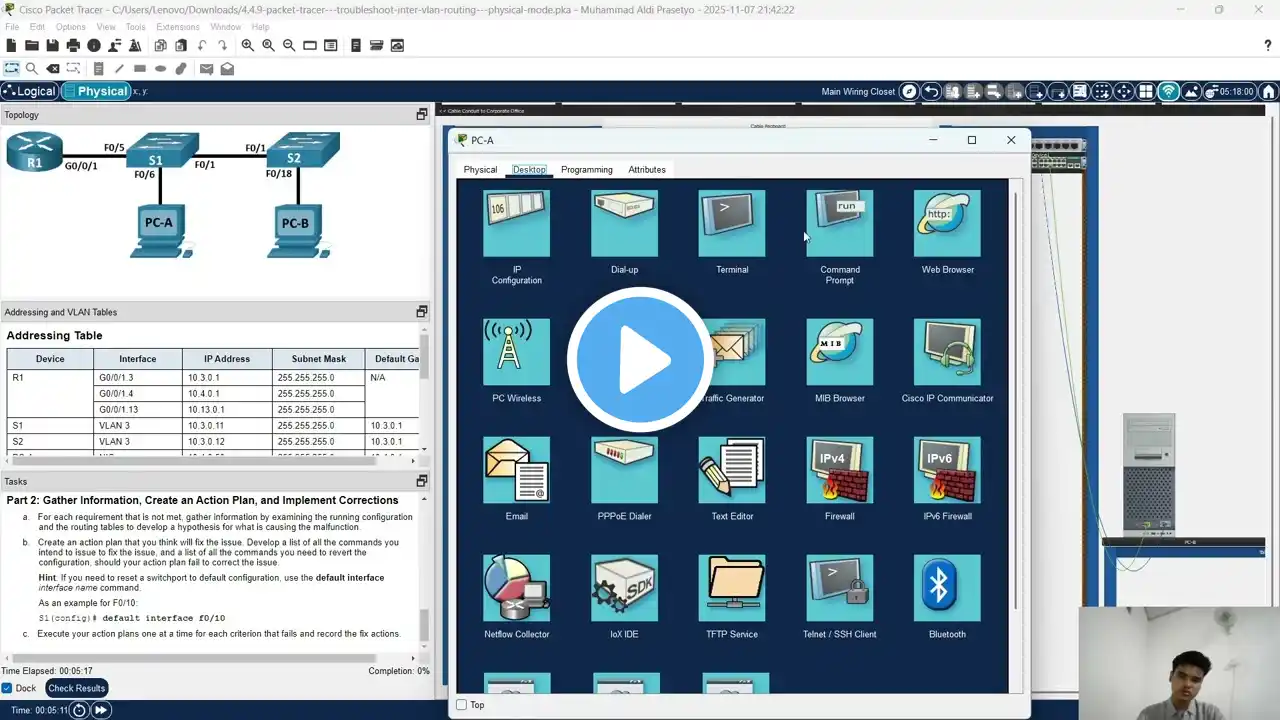Click the 05:18:00 time display button
Viewport: 1280px width, 720px height.
1230,91
